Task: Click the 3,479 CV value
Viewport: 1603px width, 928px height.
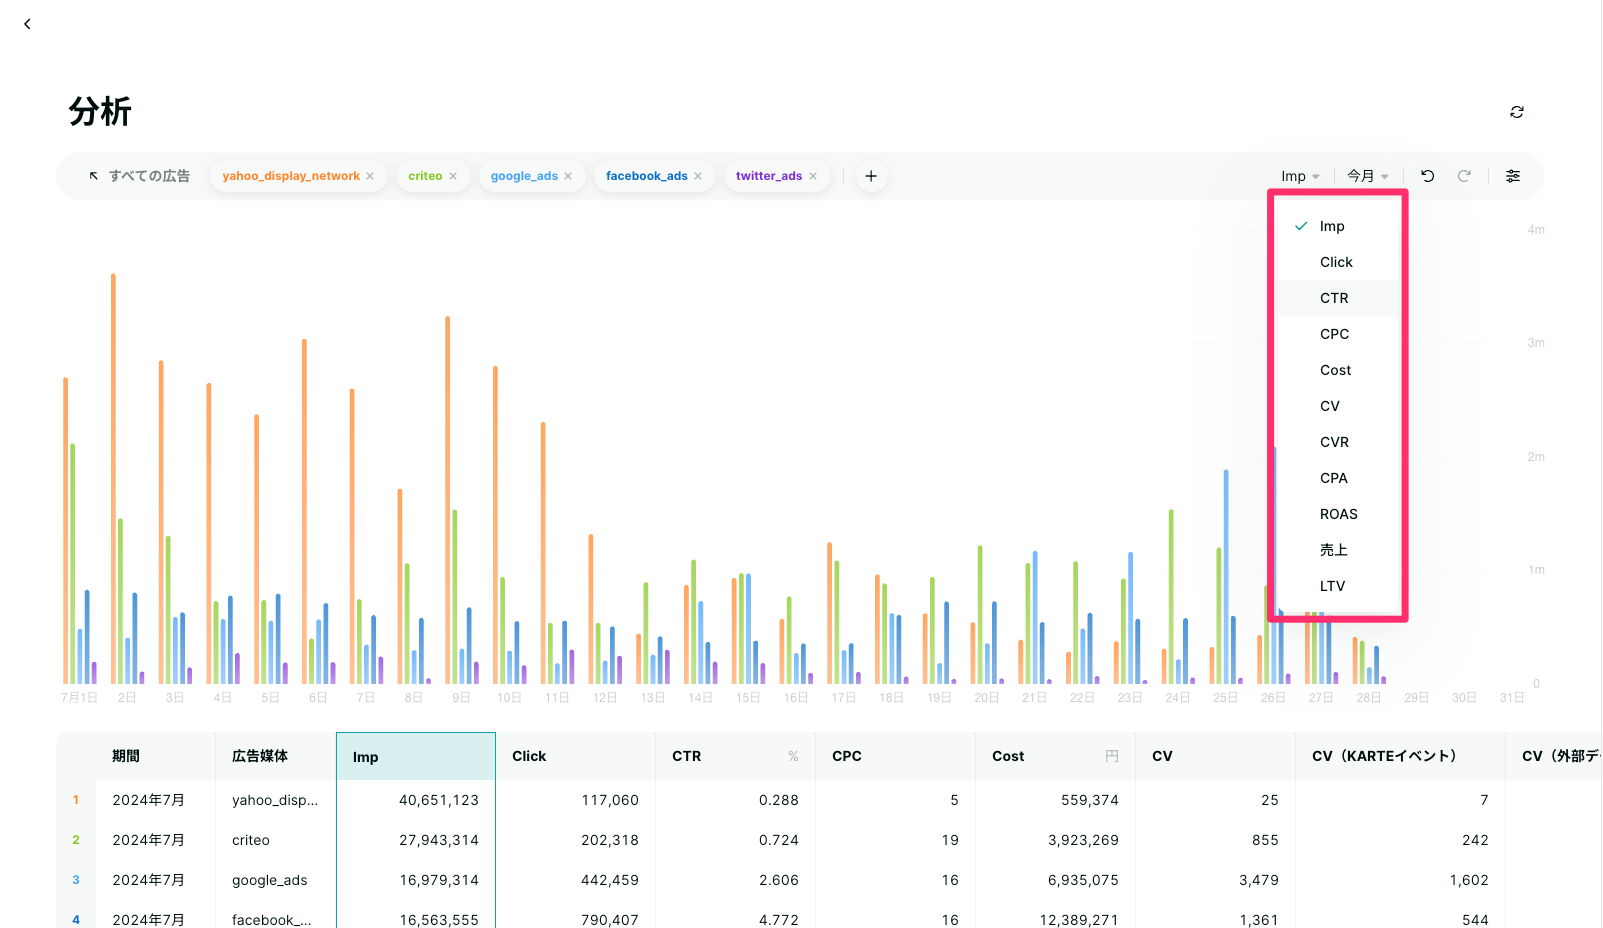Action: tap(1259, 880)
